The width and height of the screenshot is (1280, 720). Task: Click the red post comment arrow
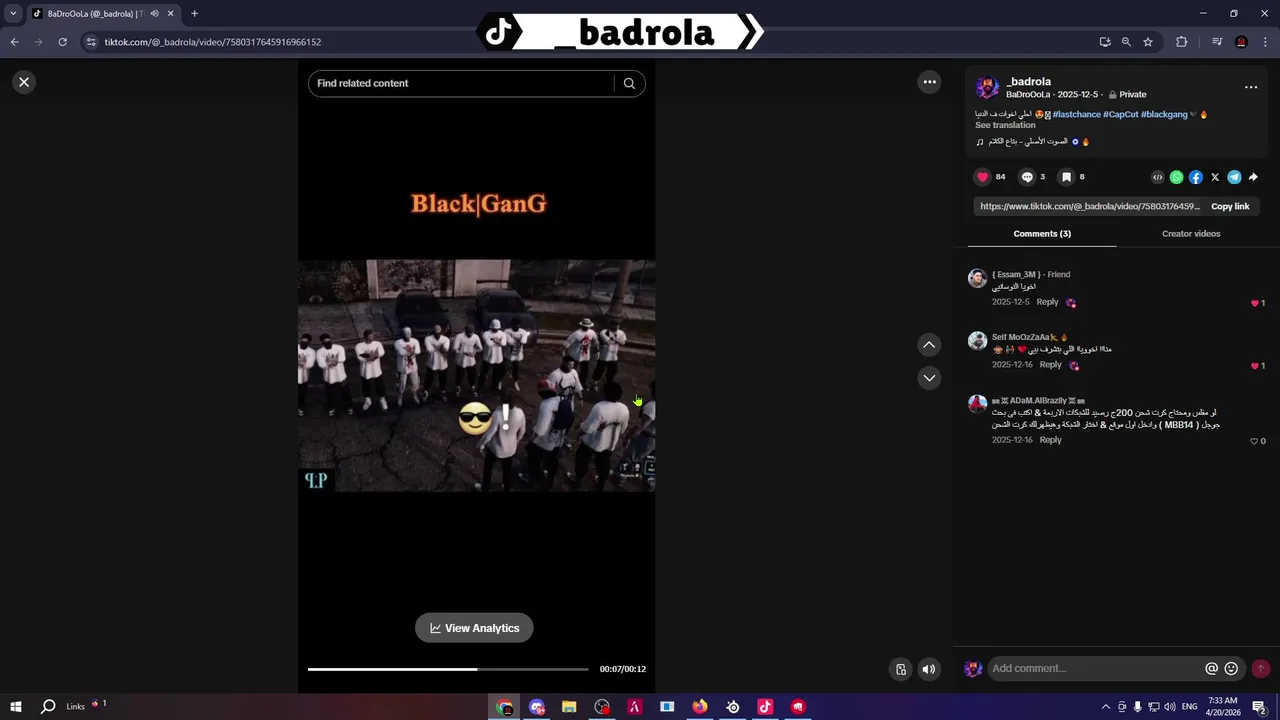[1261, 668]
